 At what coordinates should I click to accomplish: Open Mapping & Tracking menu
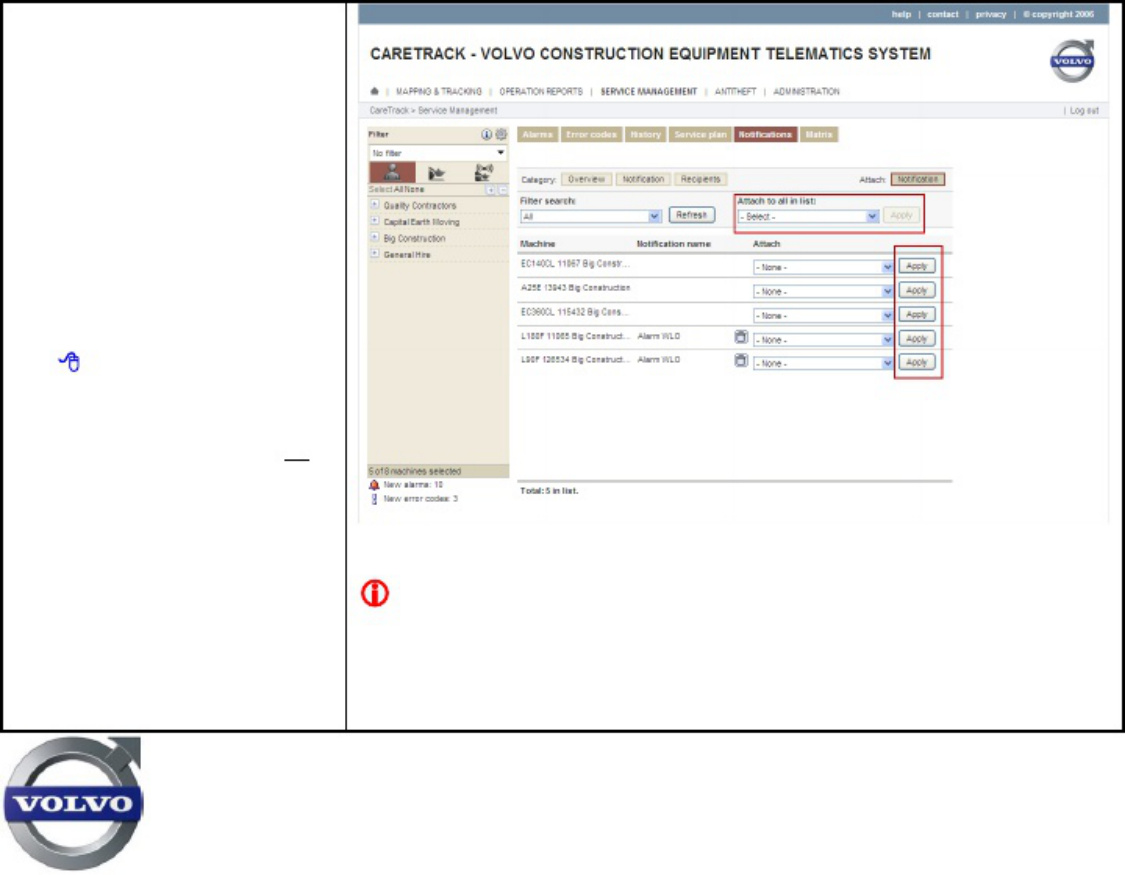click(x=439, y=92)
